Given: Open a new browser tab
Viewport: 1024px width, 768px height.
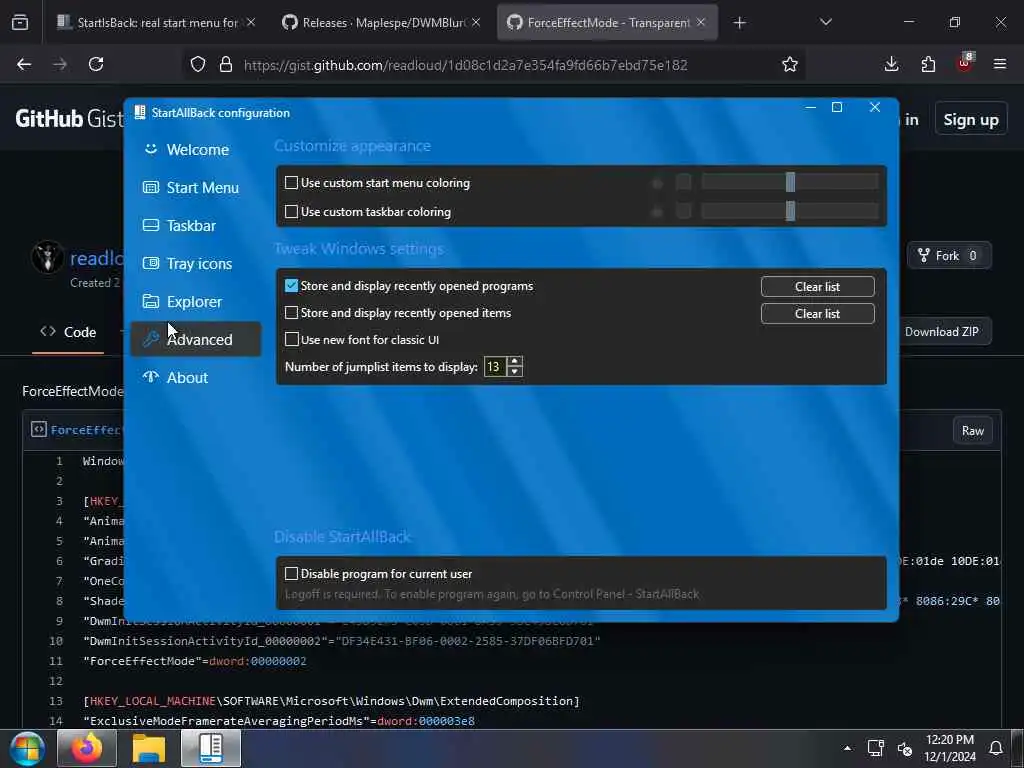Looking at the screenshot, I should point(739,23).
